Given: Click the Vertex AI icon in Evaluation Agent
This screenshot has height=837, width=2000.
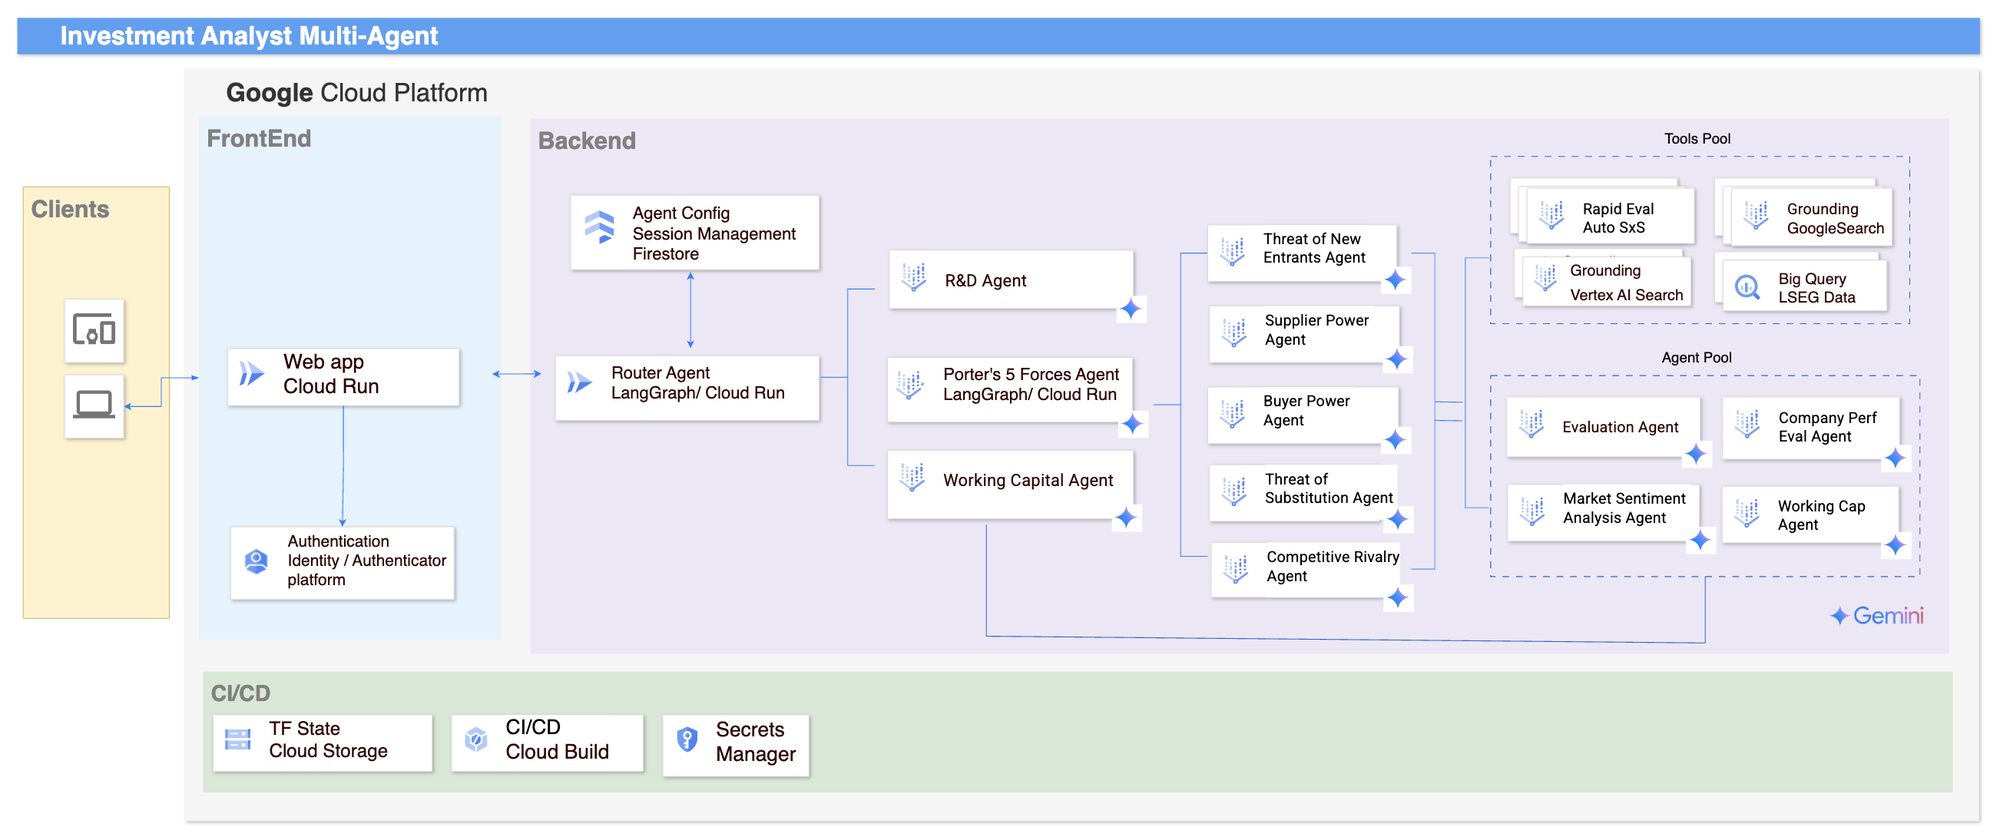Looking at the screenshot, I should click(1531, 424).
